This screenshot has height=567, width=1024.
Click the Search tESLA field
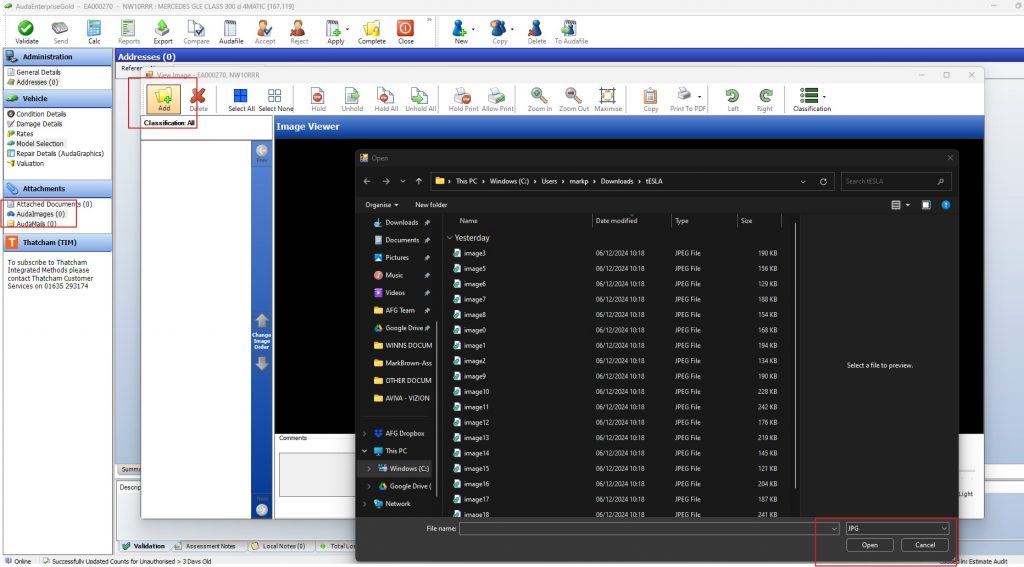[895, 182]
